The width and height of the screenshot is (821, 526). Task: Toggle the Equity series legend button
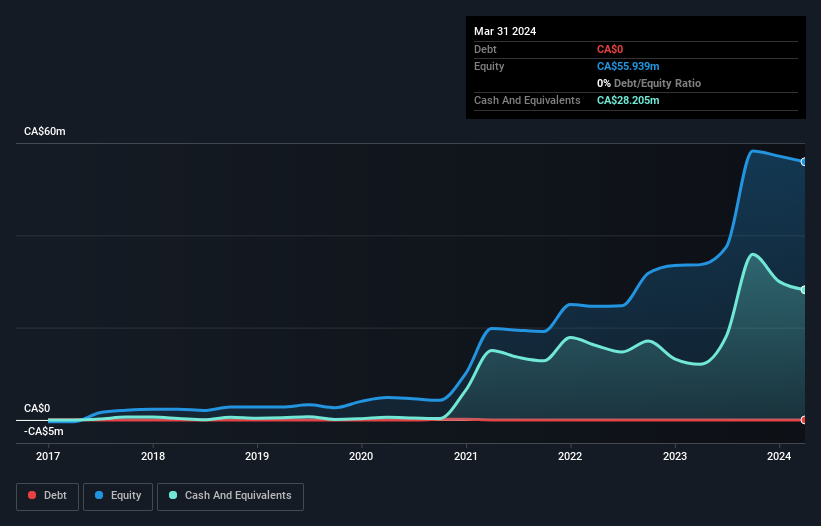point(118,496)
